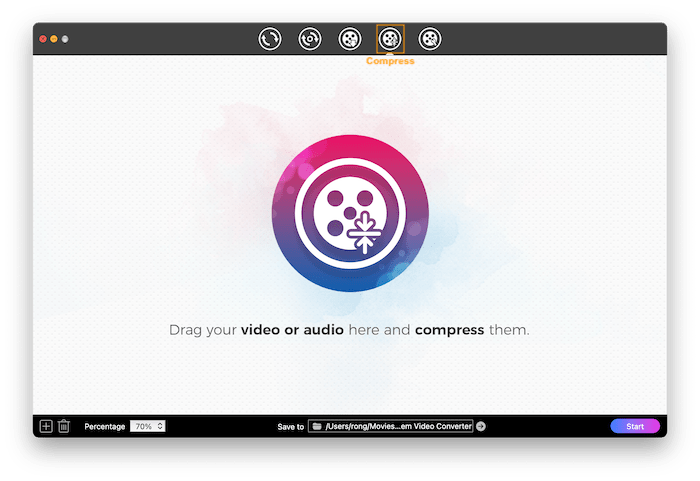
Task: Select the video Download tab icon
Action: 349,39
